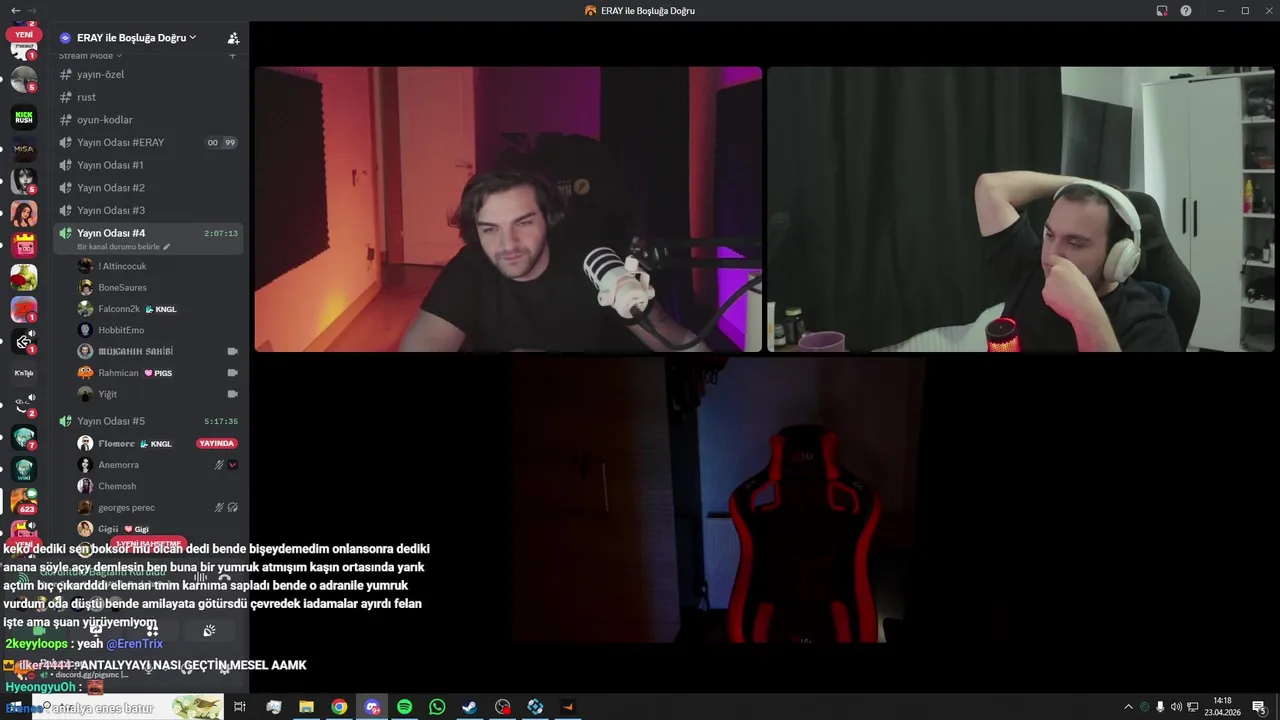
Task: Click the muted microphone icon beside georges perec
Action: (x=219, y=507)
